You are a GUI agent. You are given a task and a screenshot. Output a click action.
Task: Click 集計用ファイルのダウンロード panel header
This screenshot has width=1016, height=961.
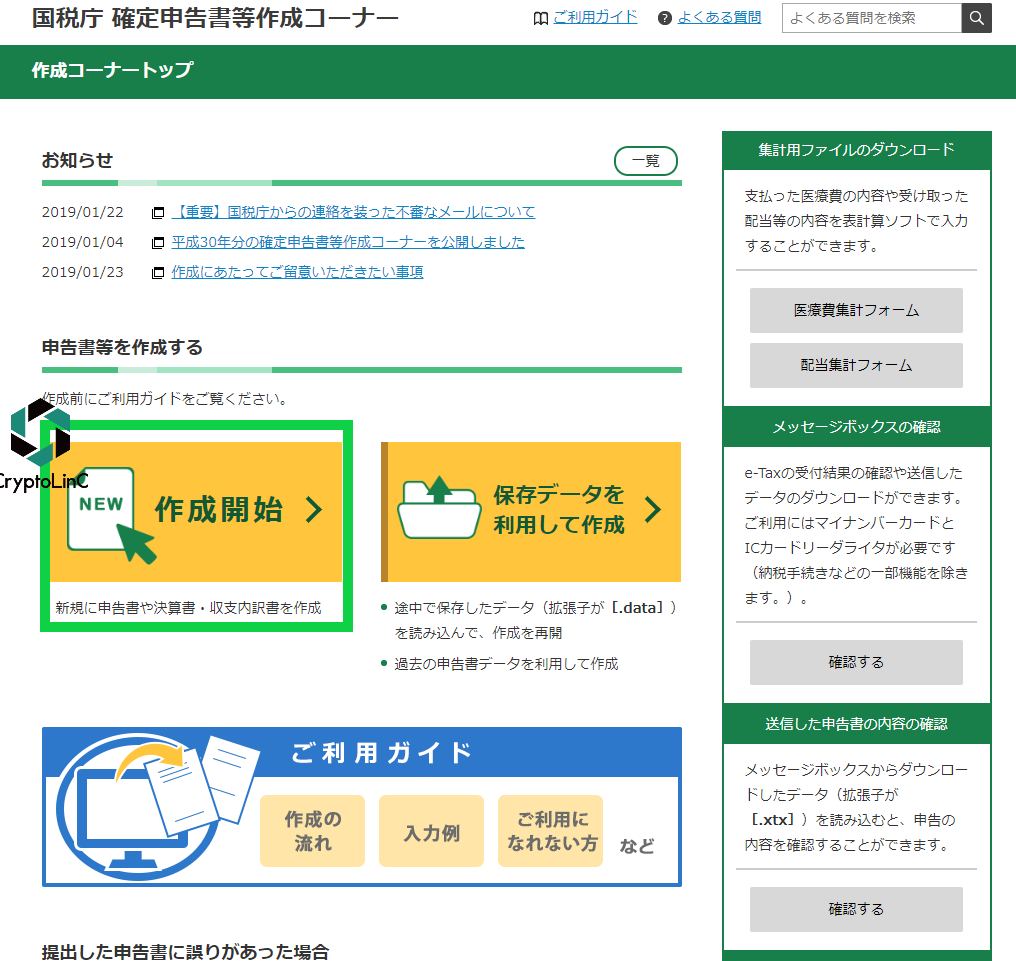point(856,150)
